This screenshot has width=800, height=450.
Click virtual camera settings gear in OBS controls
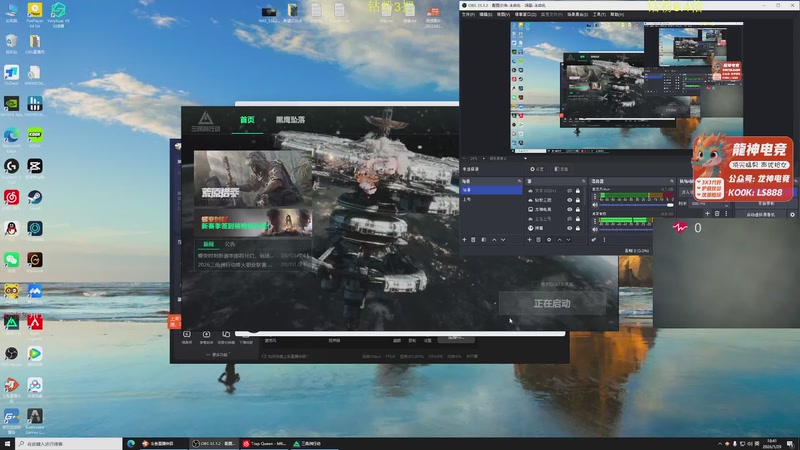(792, 215)
